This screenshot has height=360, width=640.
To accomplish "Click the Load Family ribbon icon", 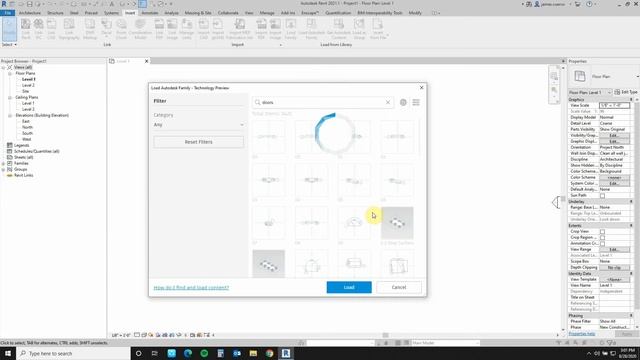I will tap(291, 29).
